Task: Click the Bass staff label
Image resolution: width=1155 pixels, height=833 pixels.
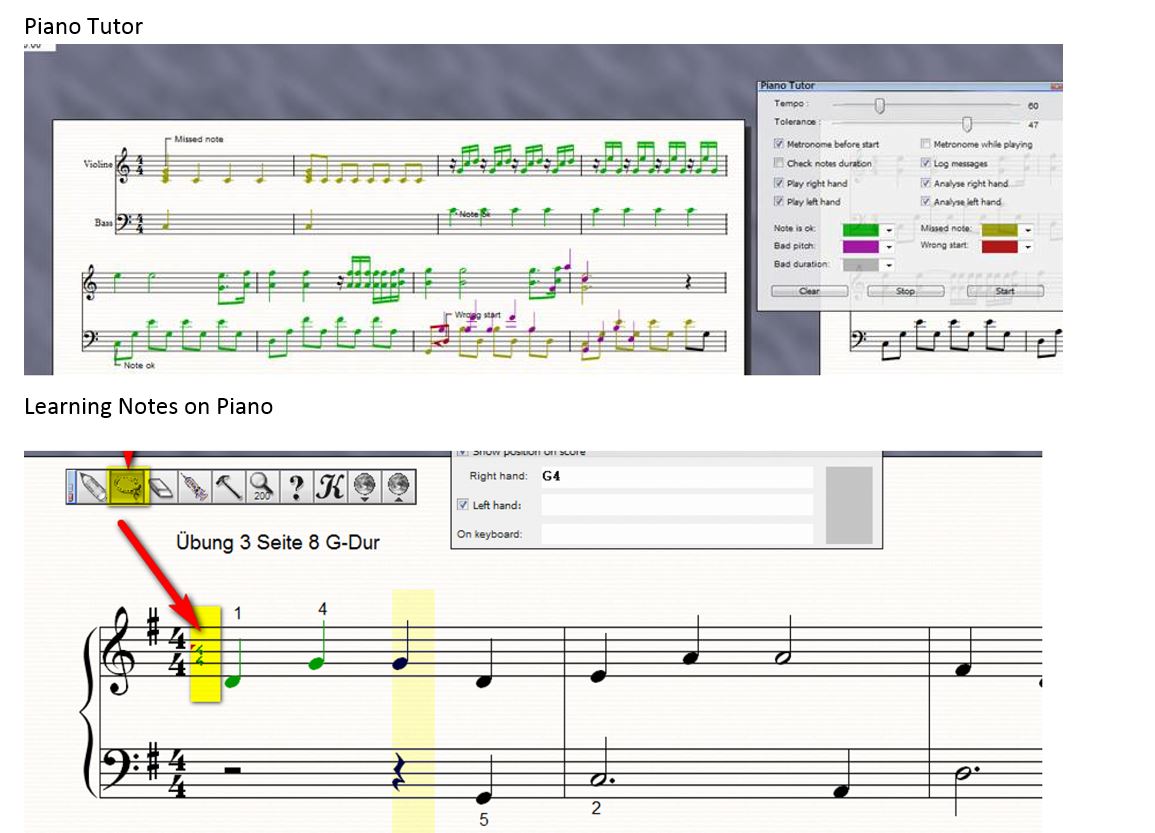Action: coord(103,222)
